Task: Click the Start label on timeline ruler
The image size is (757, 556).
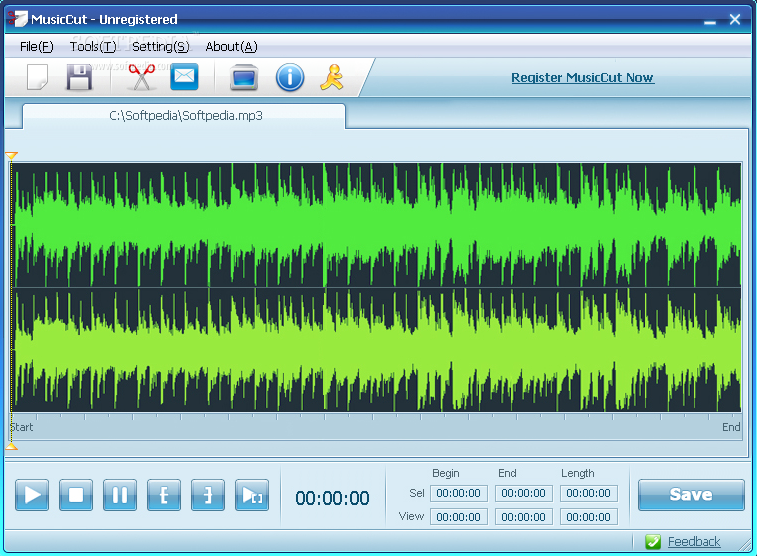Action: [x=22, y=427]
